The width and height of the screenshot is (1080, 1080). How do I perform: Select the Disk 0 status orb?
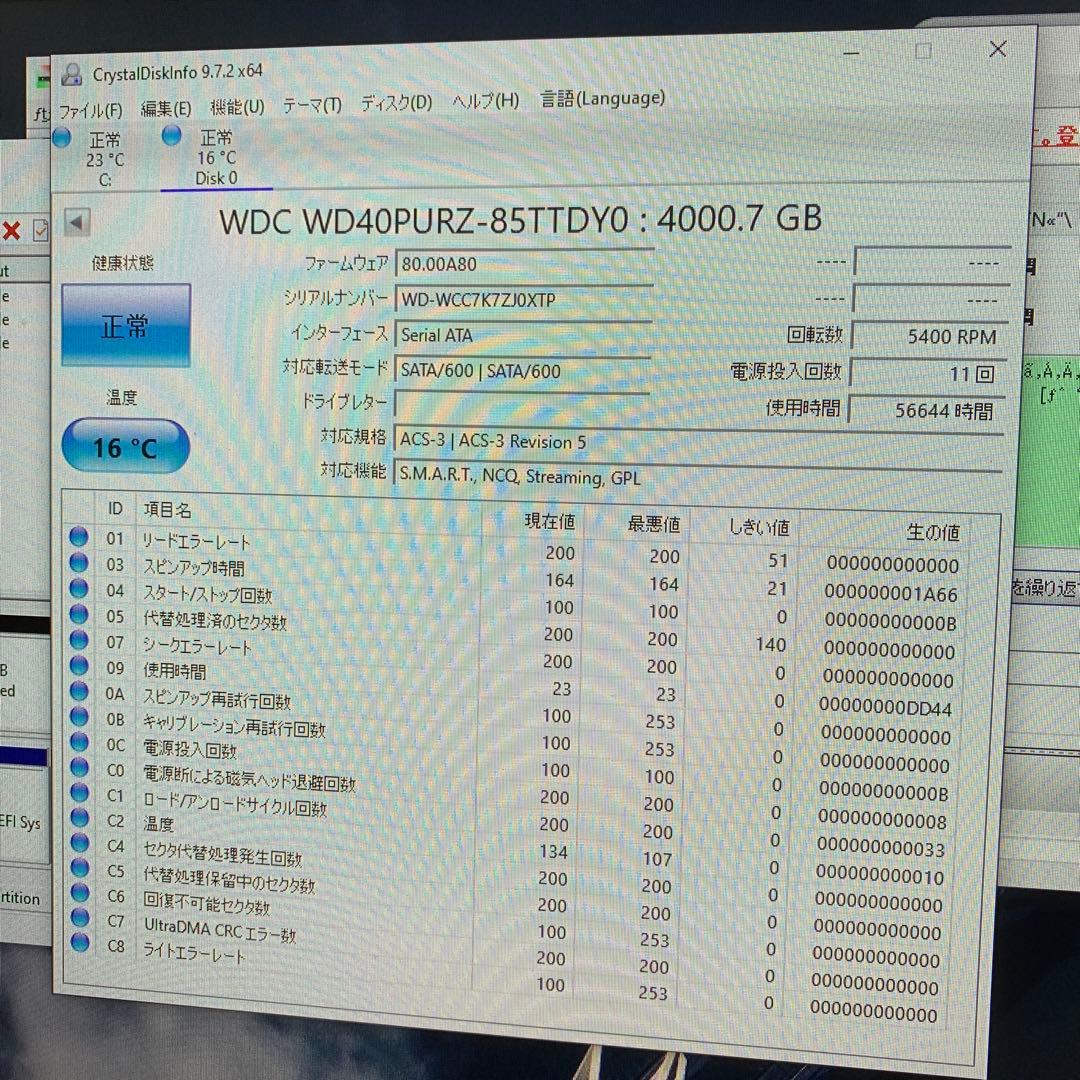[x=172, y=135]
